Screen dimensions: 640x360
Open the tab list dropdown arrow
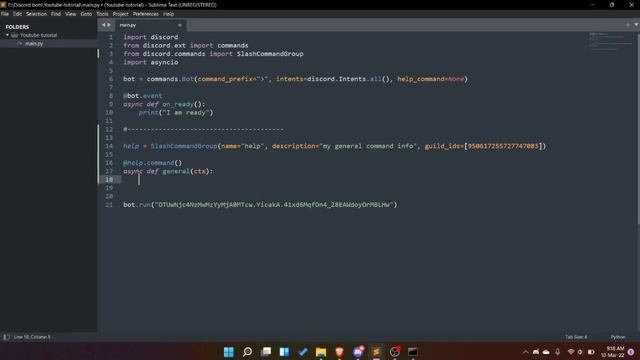(636, 25)
